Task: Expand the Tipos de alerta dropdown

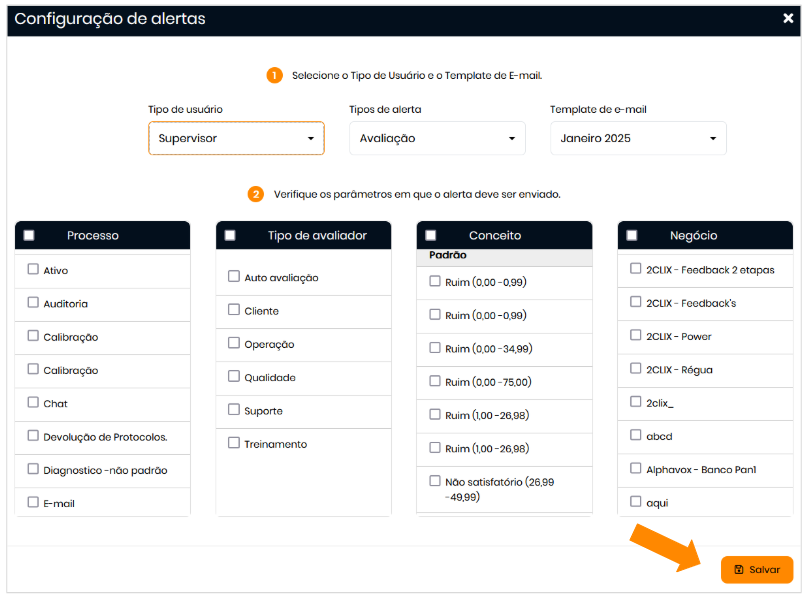Action: tap(437, 138)
